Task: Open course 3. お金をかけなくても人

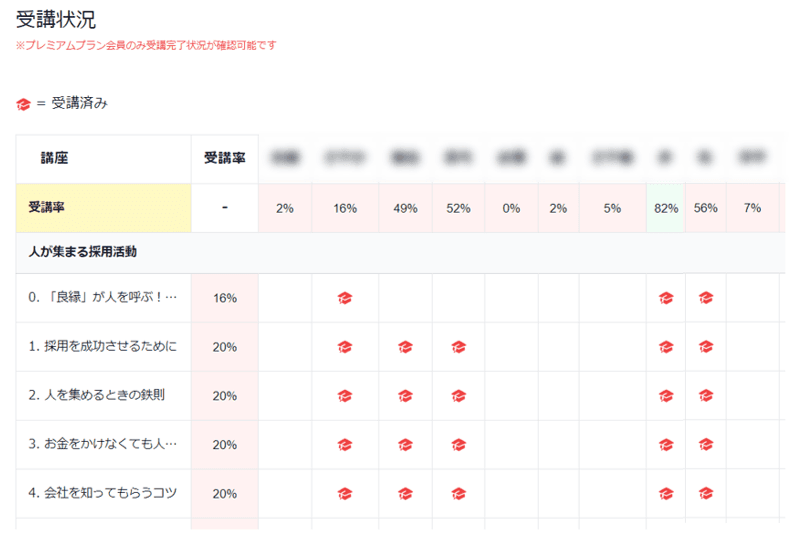Action: pos(103,445)
